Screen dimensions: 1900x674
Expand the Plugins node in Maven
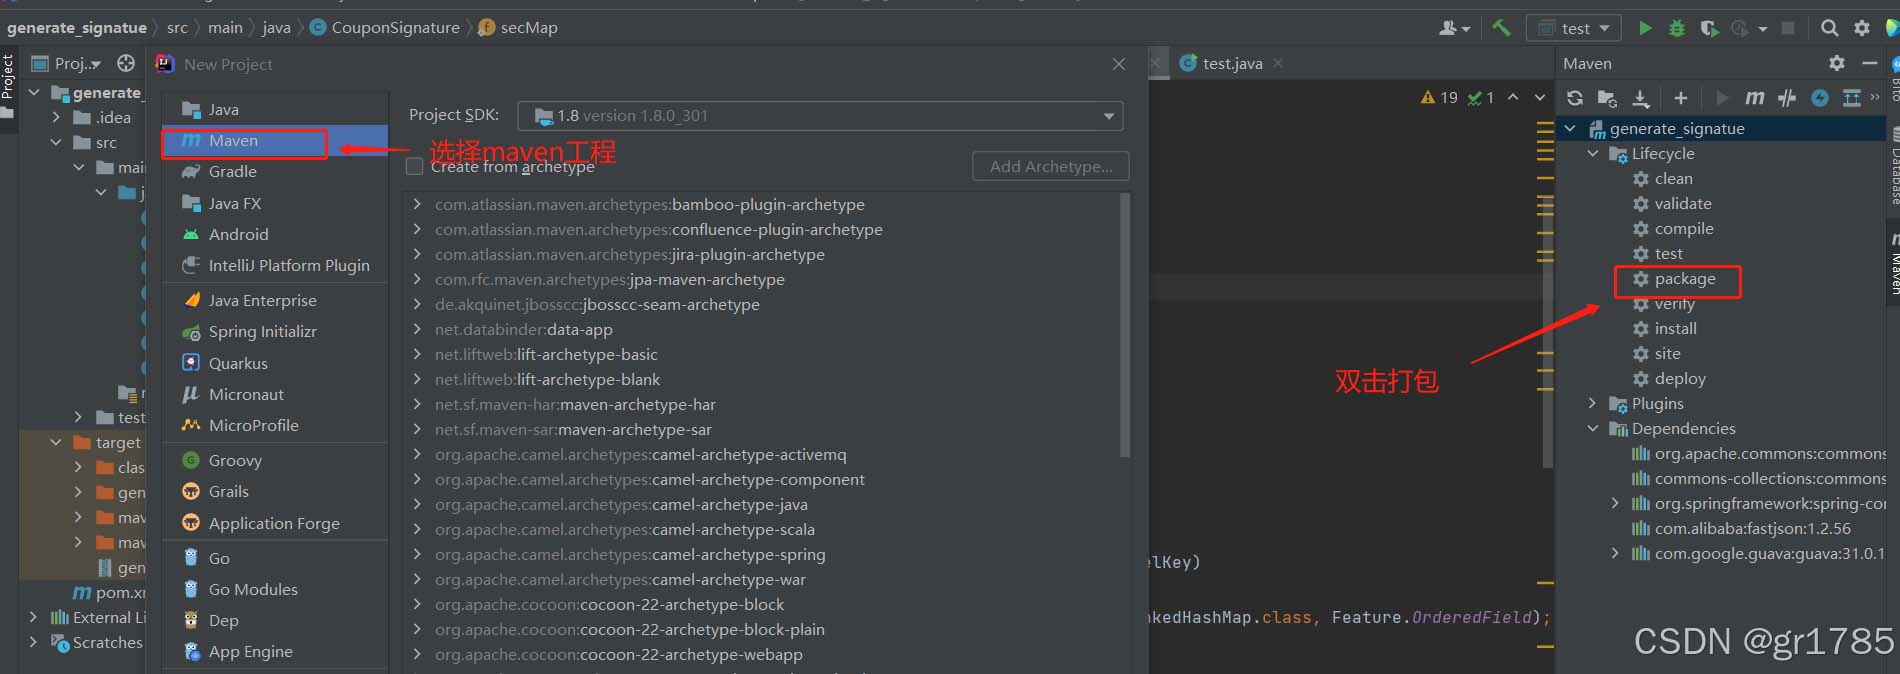pyautogui.click(x=1593, y=403)
